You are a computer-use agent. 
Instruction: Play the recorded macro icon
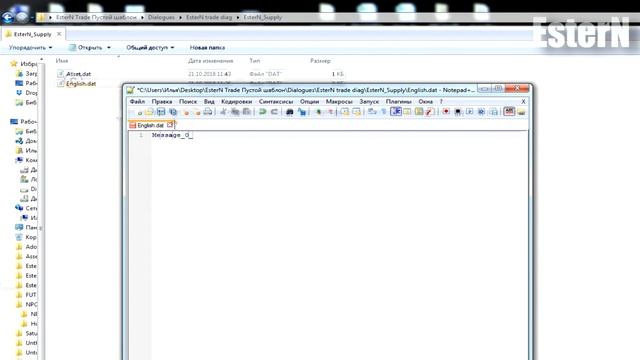pos(469,111)
